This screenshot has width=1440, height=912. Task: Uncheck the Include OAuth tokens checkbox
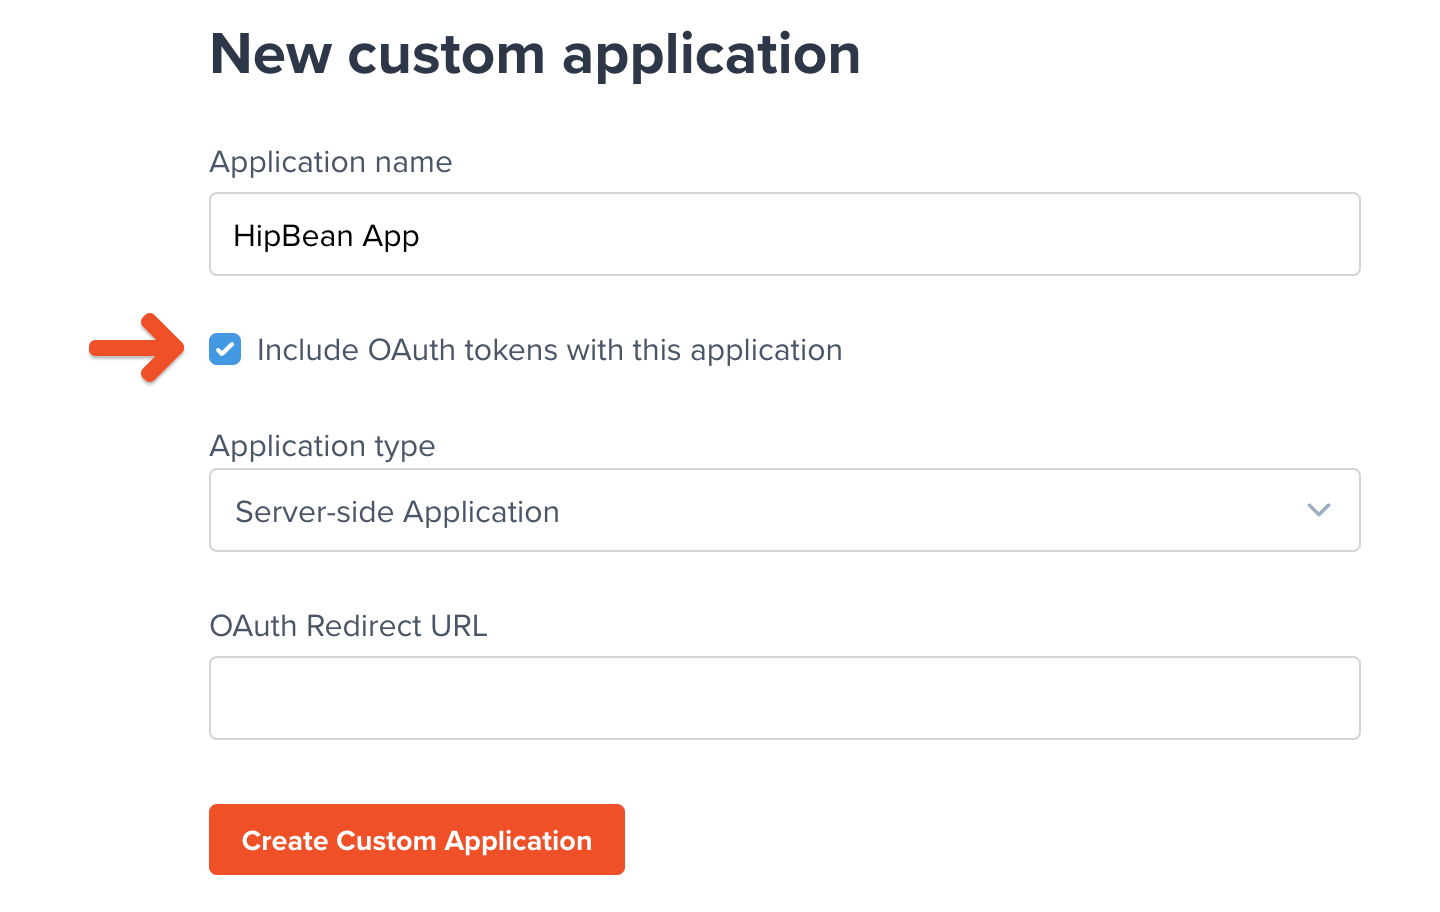[x=225, y=349]
